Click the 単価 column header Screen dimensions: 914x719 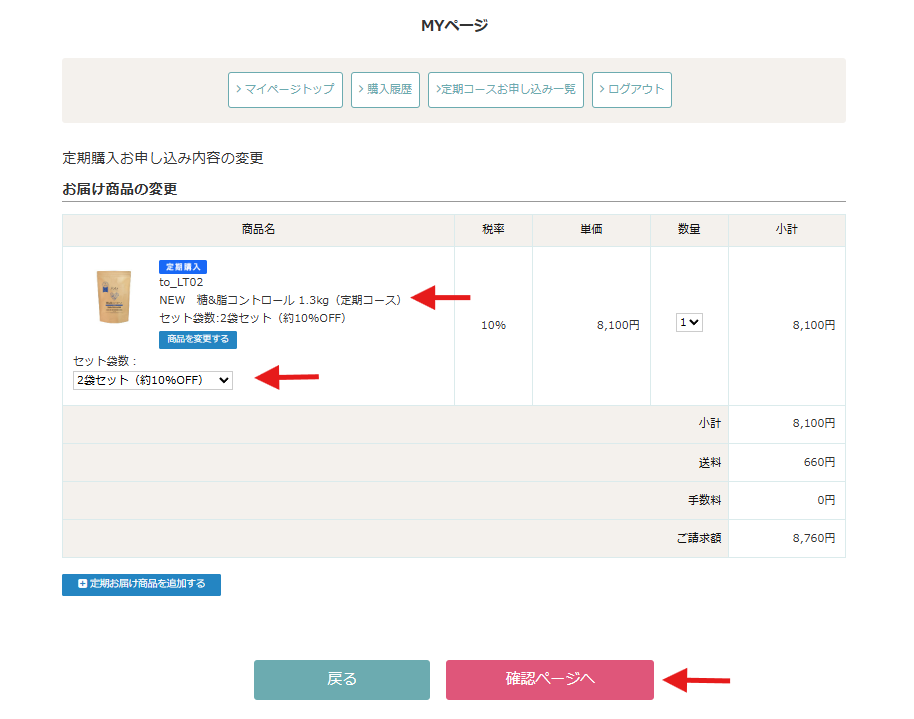click(591, 229)
